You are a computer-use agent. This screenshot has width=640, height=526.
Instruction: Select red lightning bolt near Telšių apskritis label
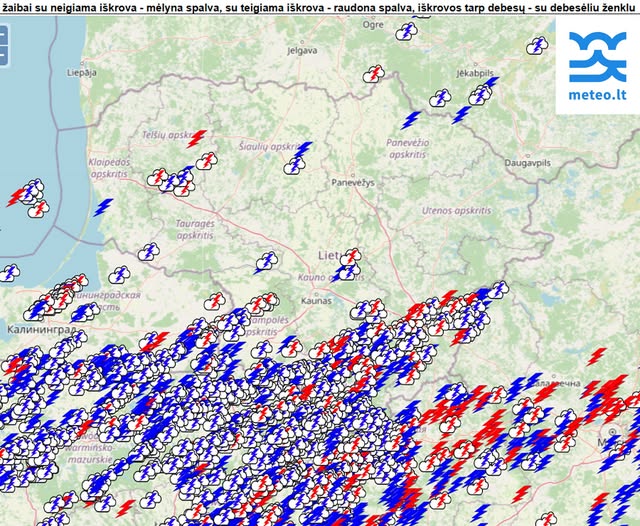tap(197, 138)
